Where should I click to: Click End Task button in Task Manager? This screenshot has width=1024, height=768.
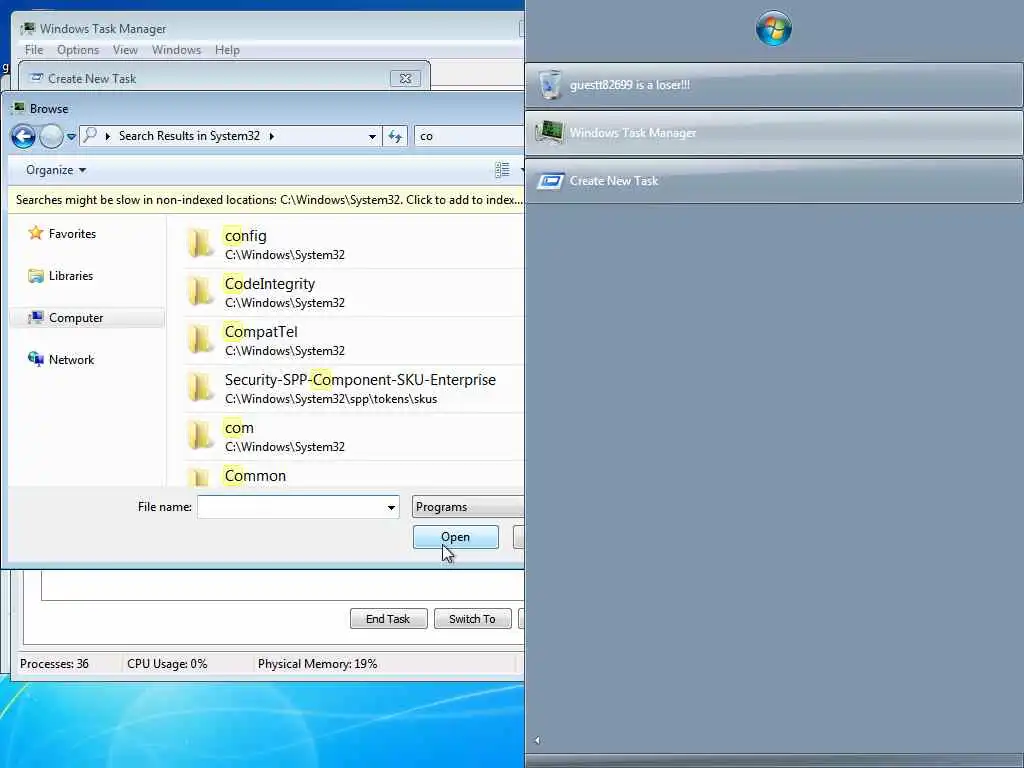tap(389, 618)
